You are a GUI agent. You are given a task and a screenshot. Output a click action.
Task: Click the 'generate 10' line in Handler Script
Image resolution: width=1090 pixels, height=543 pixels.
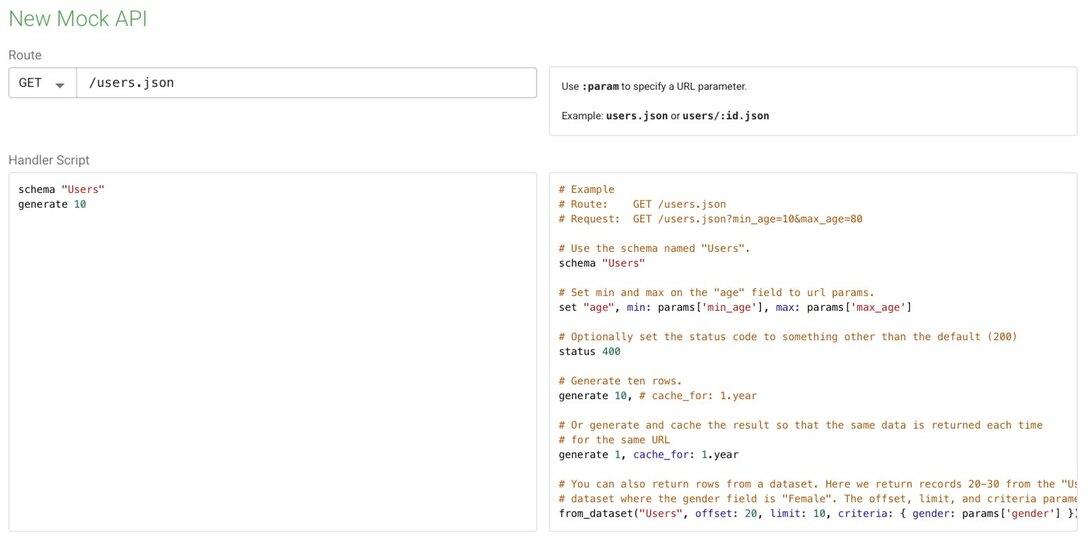tap(52, 204)
